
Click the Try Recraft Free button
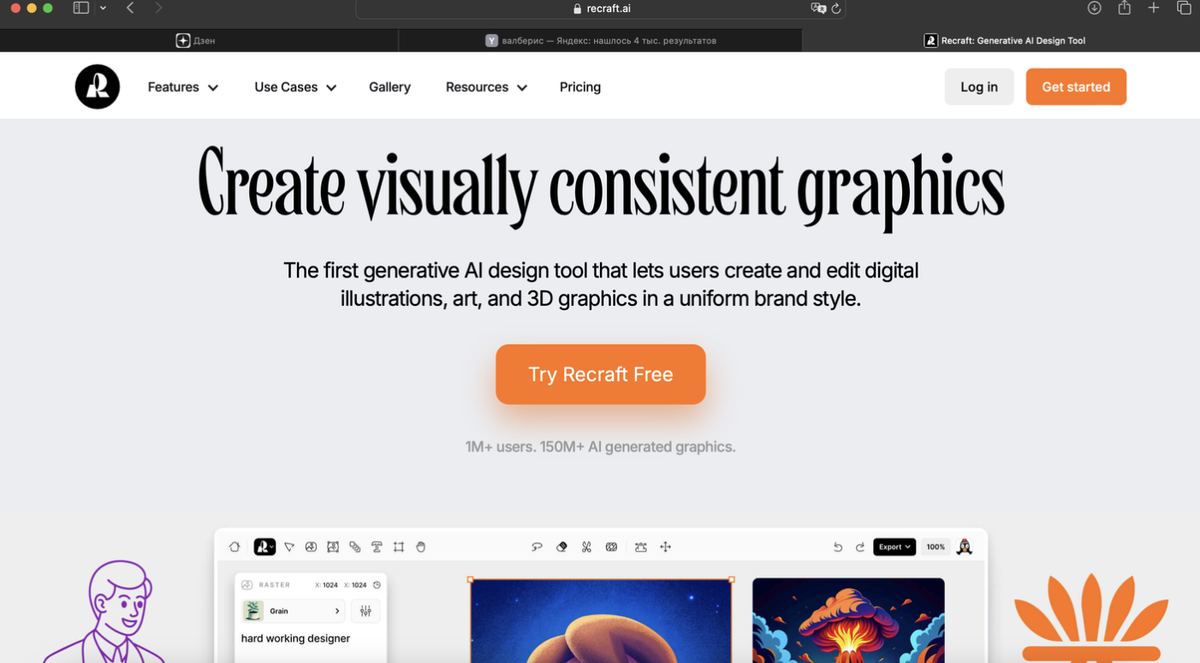click(601, 374)
